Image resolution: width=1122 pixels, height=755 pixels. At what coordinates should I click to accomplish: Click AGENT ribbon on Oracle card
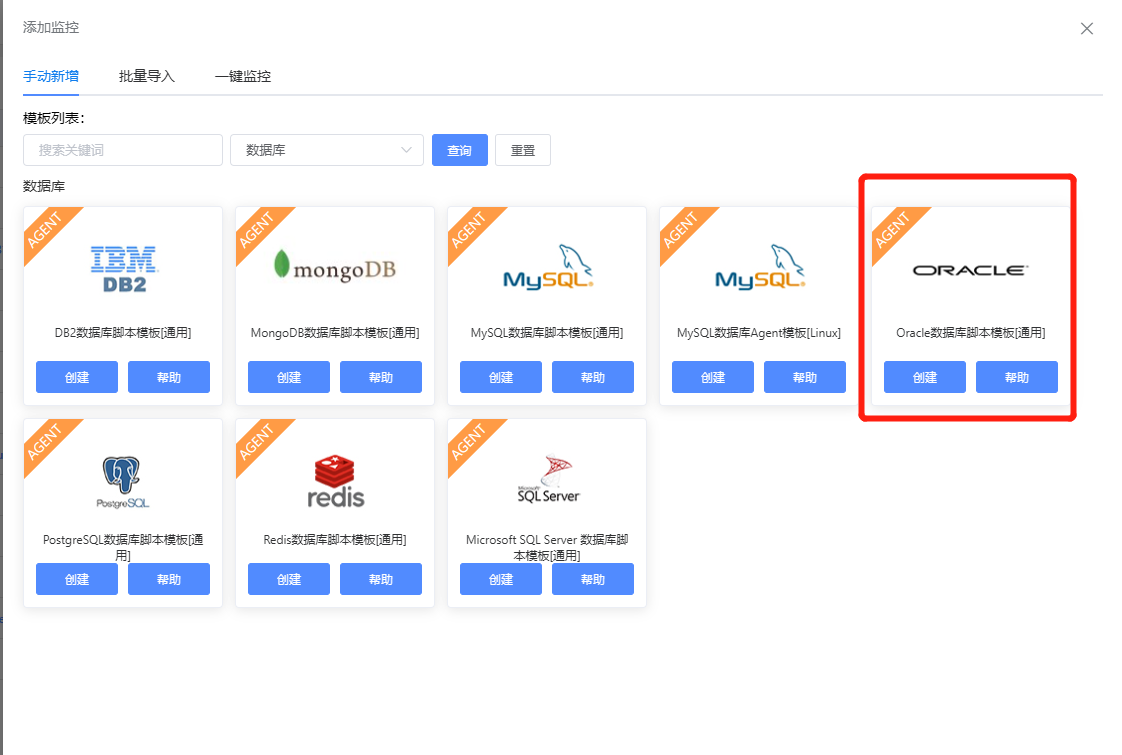893,230
